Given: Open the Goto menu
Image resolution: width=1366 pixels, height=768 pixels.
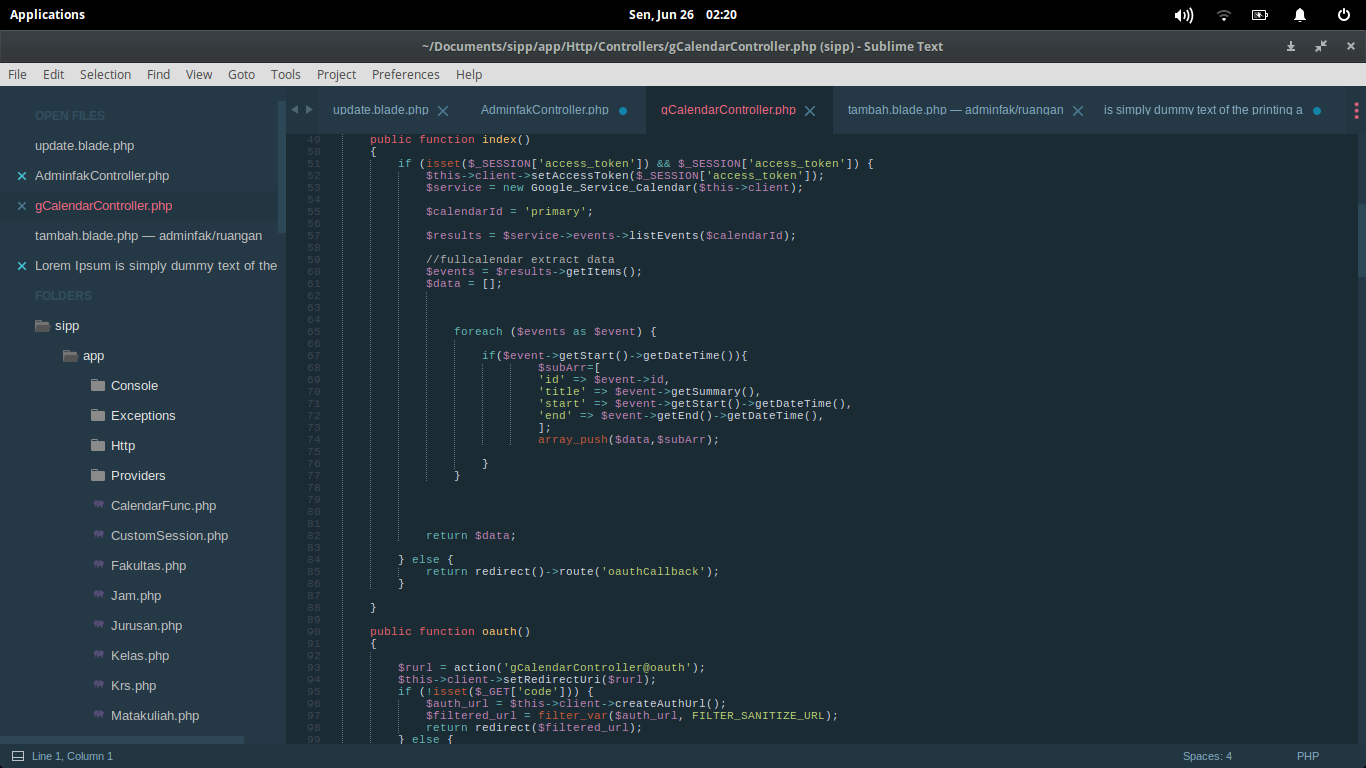Looking at the screenshot, I should 241,74.
